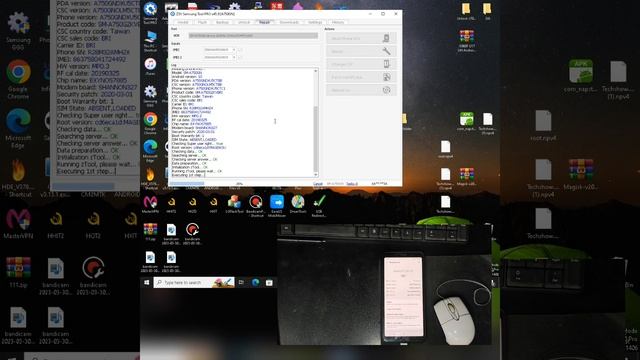This screenshot has width=640, height=360.
Task: Open Samsung ToolPRO icon on central desktop
Action: click(150, 11)
